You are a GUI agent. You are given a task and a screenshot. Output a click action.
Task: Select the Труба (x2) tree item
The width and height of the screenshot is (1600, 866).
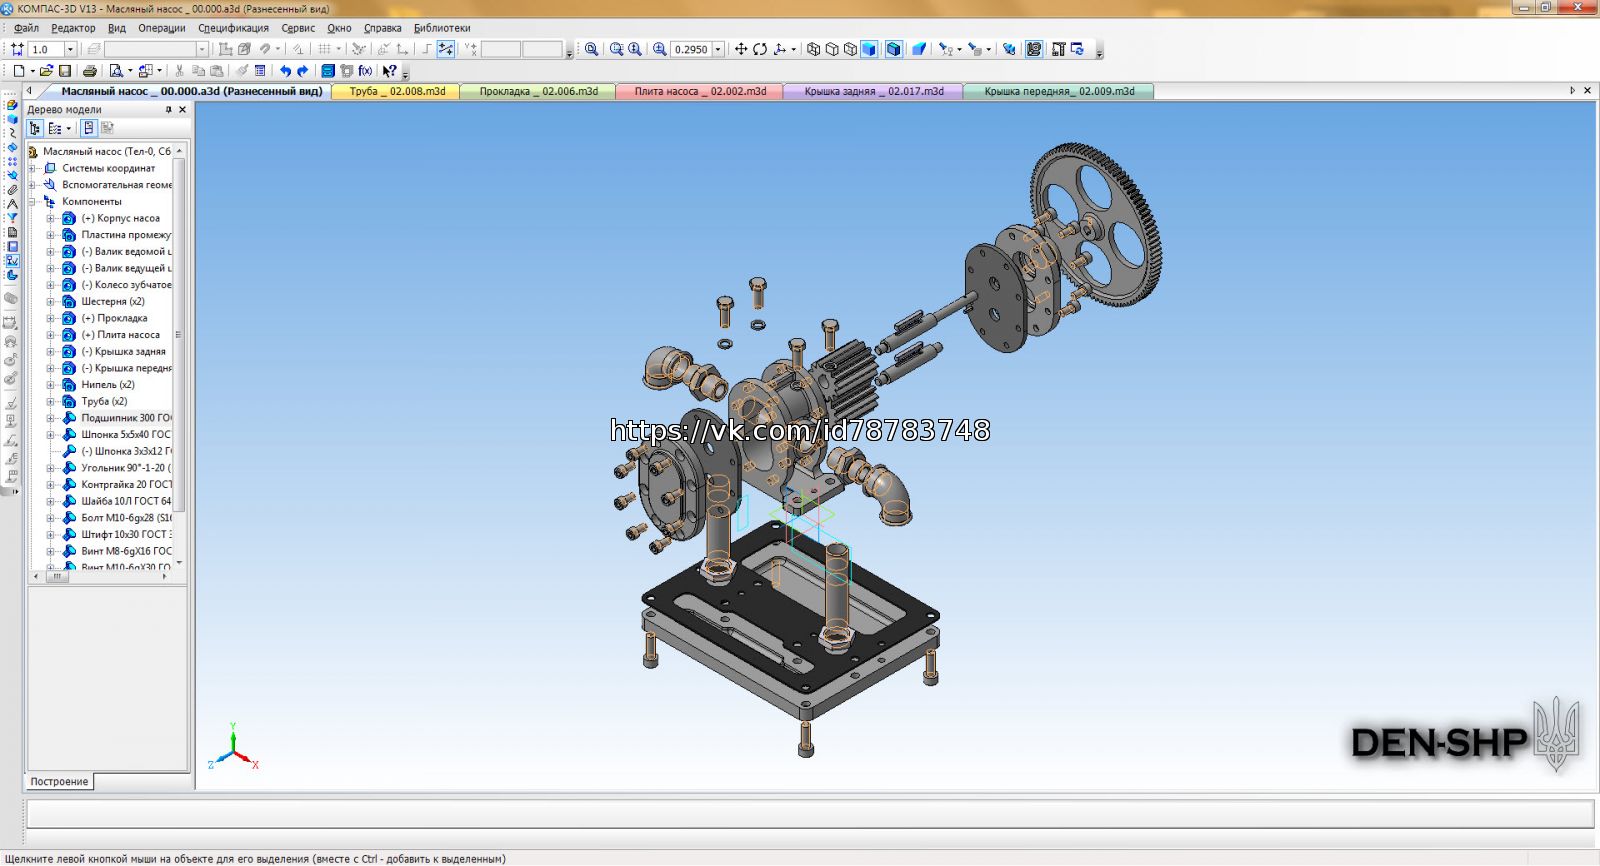coord(104,401)
